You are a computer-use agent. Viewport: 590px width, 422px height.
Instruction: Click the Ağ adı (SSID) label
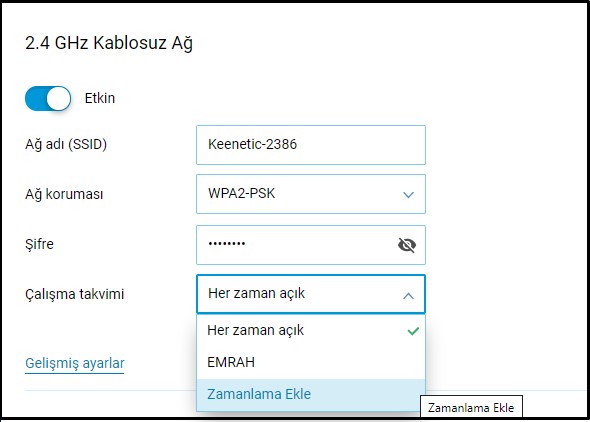point(66,144)
